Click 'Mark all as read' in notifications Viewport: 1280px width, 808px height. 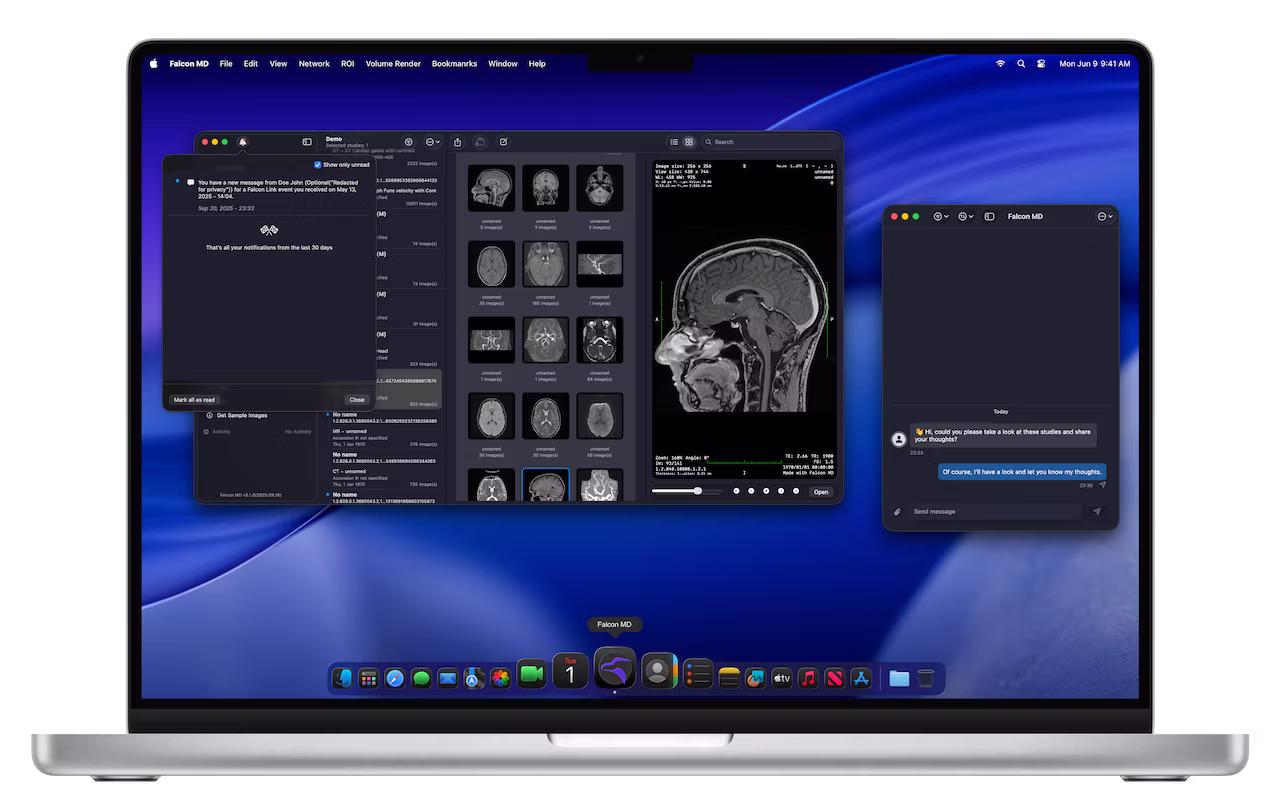tap(195, 399)
